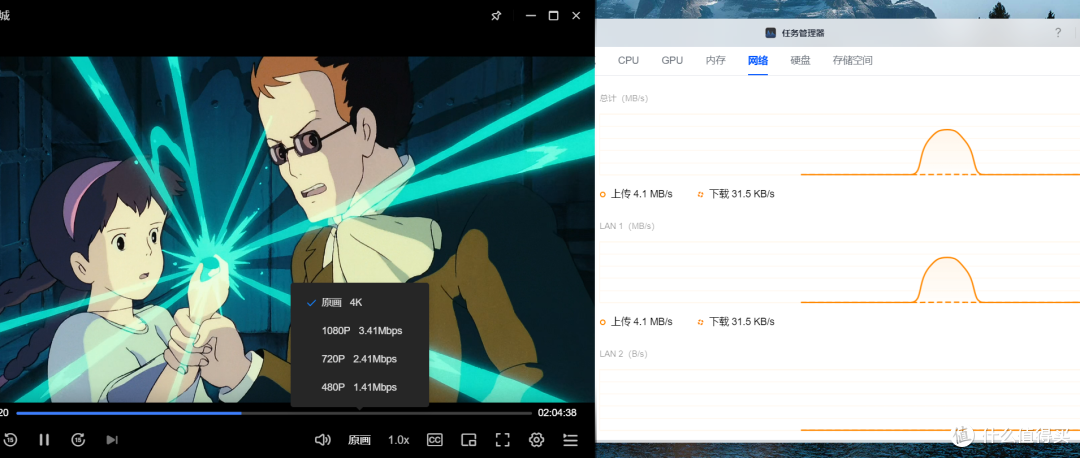The image size is (1080, 458).
Task: Open the 存储空间 tab in Task Manager
Action: click(x=853, y=61)
